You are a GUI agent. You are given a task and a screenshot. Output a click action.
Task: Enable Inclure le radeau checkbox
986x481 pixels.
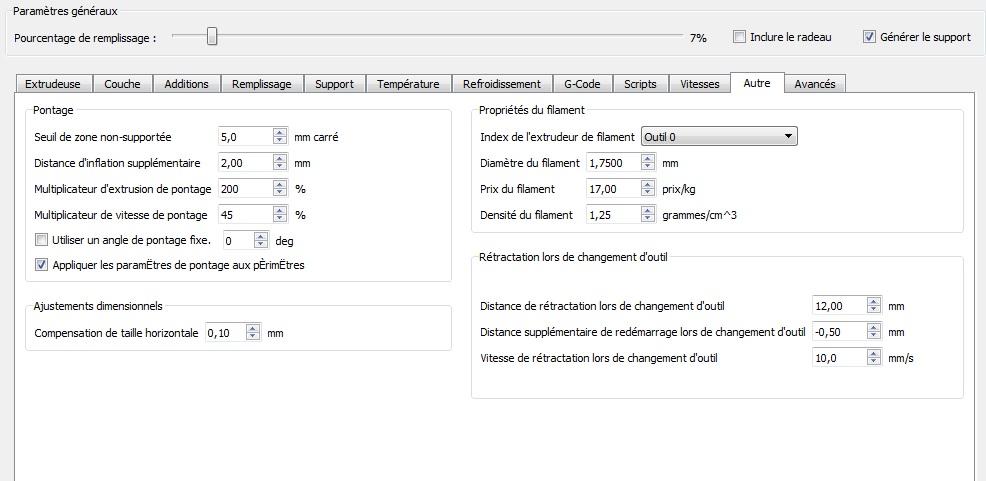point(740,37)
